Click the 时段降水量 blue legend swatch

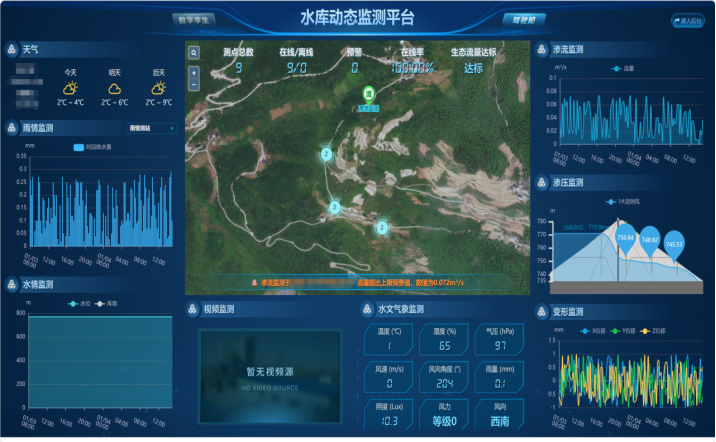tap(81, 148)
